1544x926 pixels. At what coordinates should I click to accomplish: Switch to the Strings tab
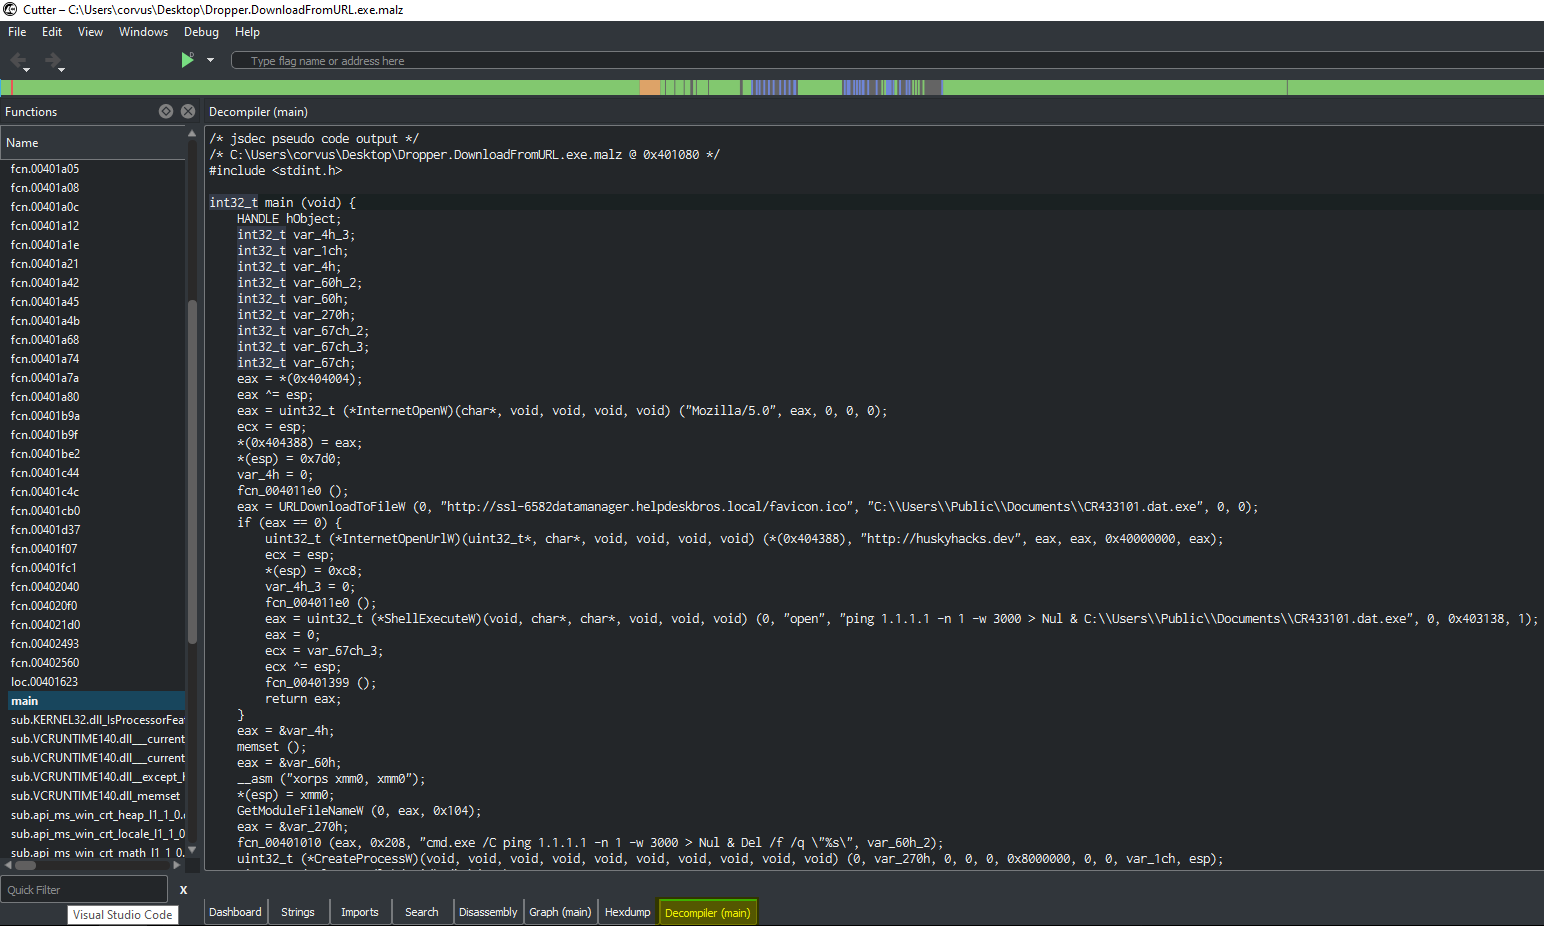click(x=297, y=912)
